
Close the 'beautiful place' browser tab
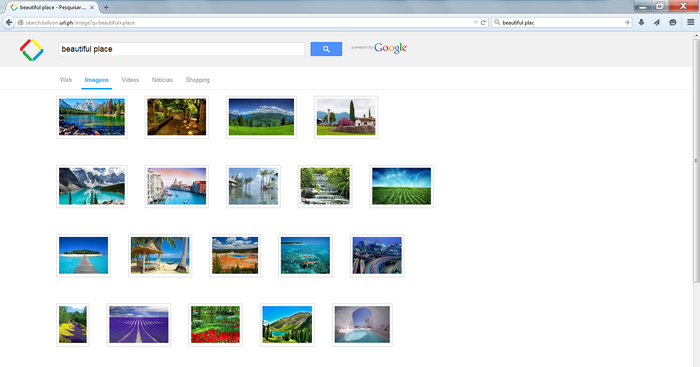point(92,8)
